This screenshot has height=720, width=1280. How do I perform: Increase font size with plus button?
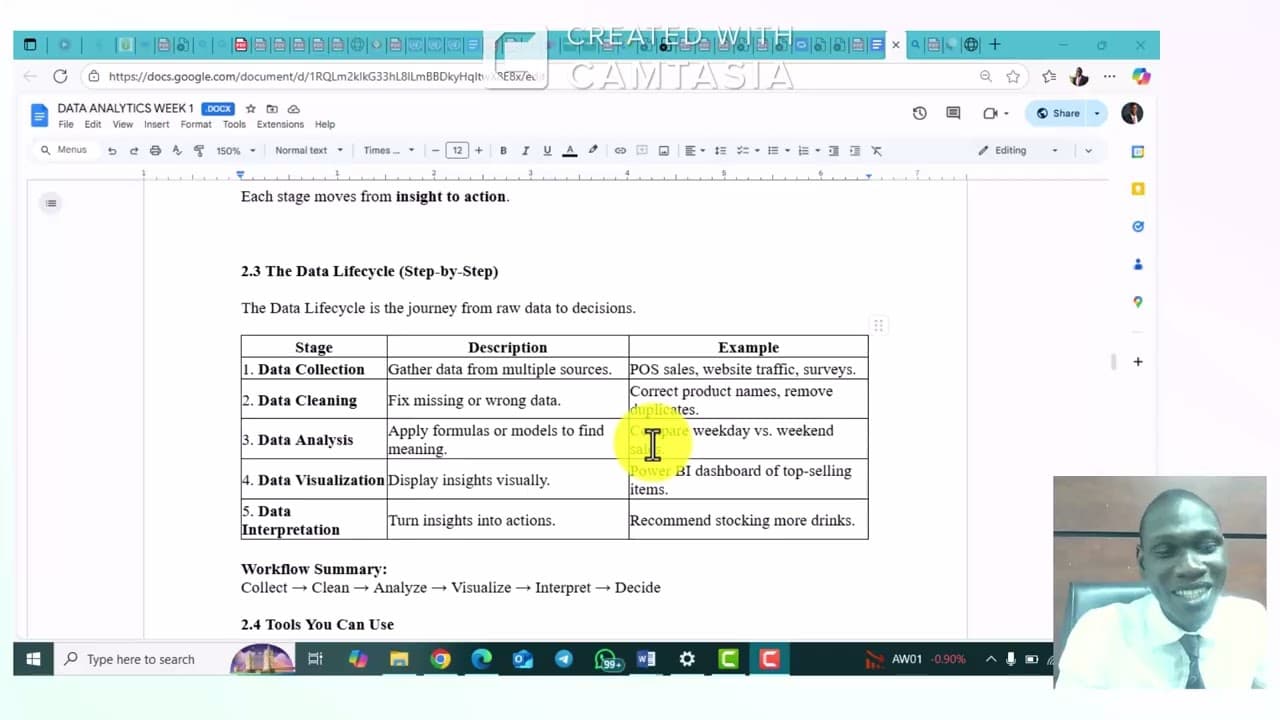(x=478, y=151)
